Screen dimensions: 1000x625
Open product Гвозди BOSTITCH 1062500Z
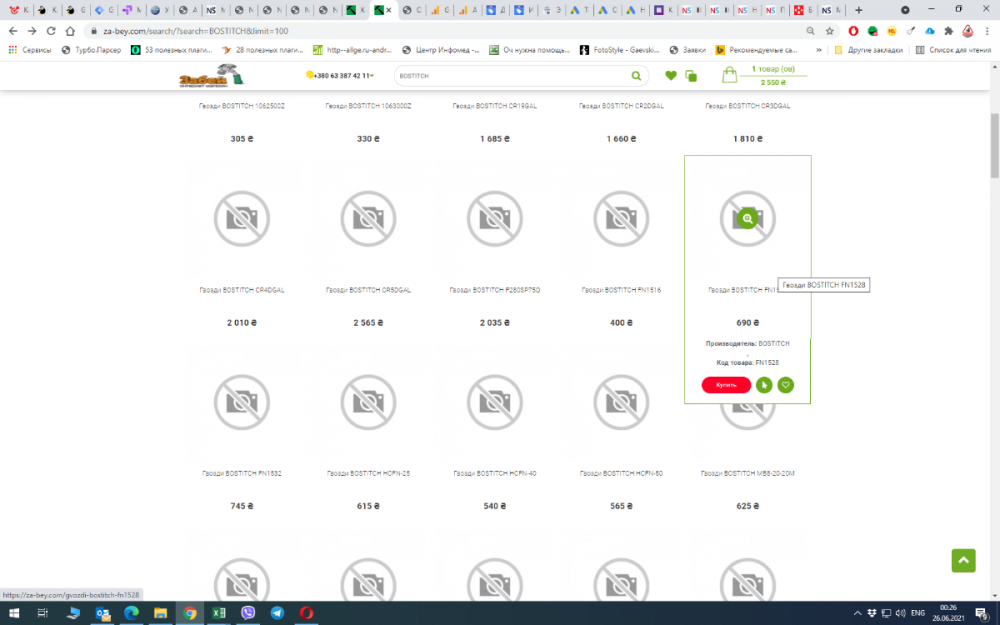click(x=242, y=107)
